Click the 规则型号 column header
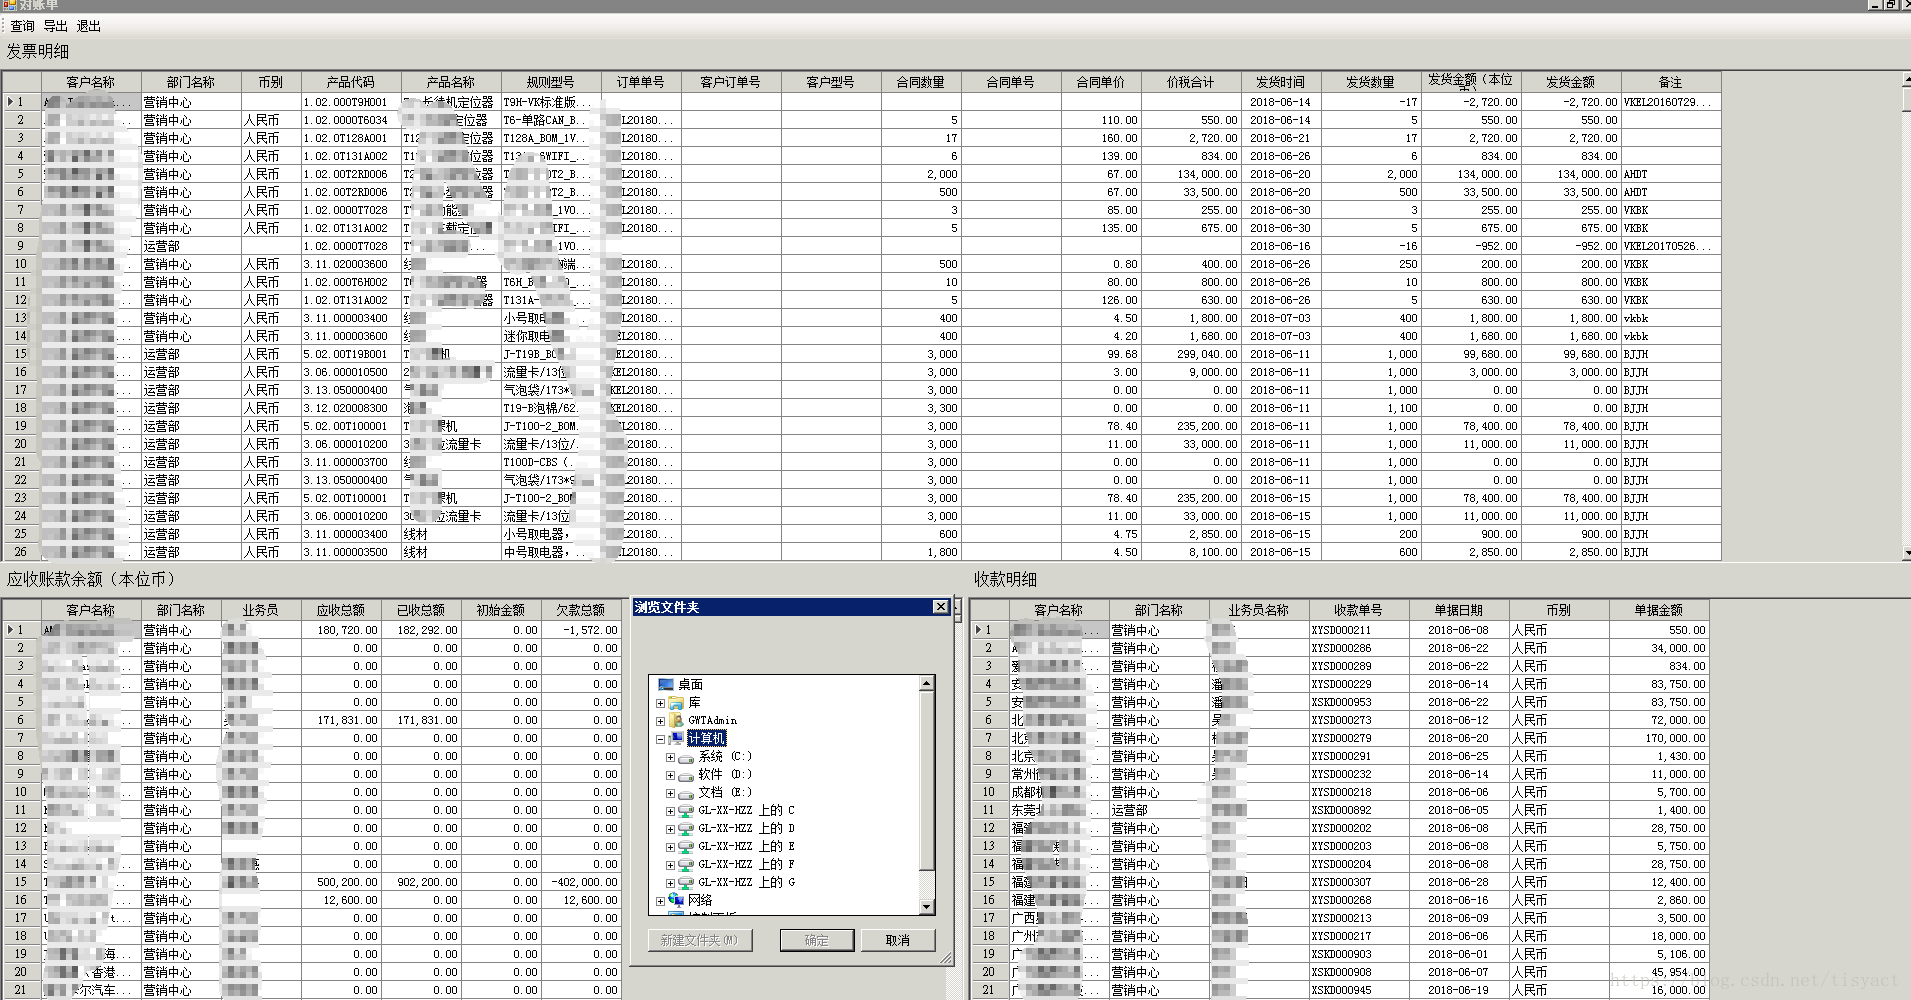Screen dimensions: 1911x1000 coord(551,82)
